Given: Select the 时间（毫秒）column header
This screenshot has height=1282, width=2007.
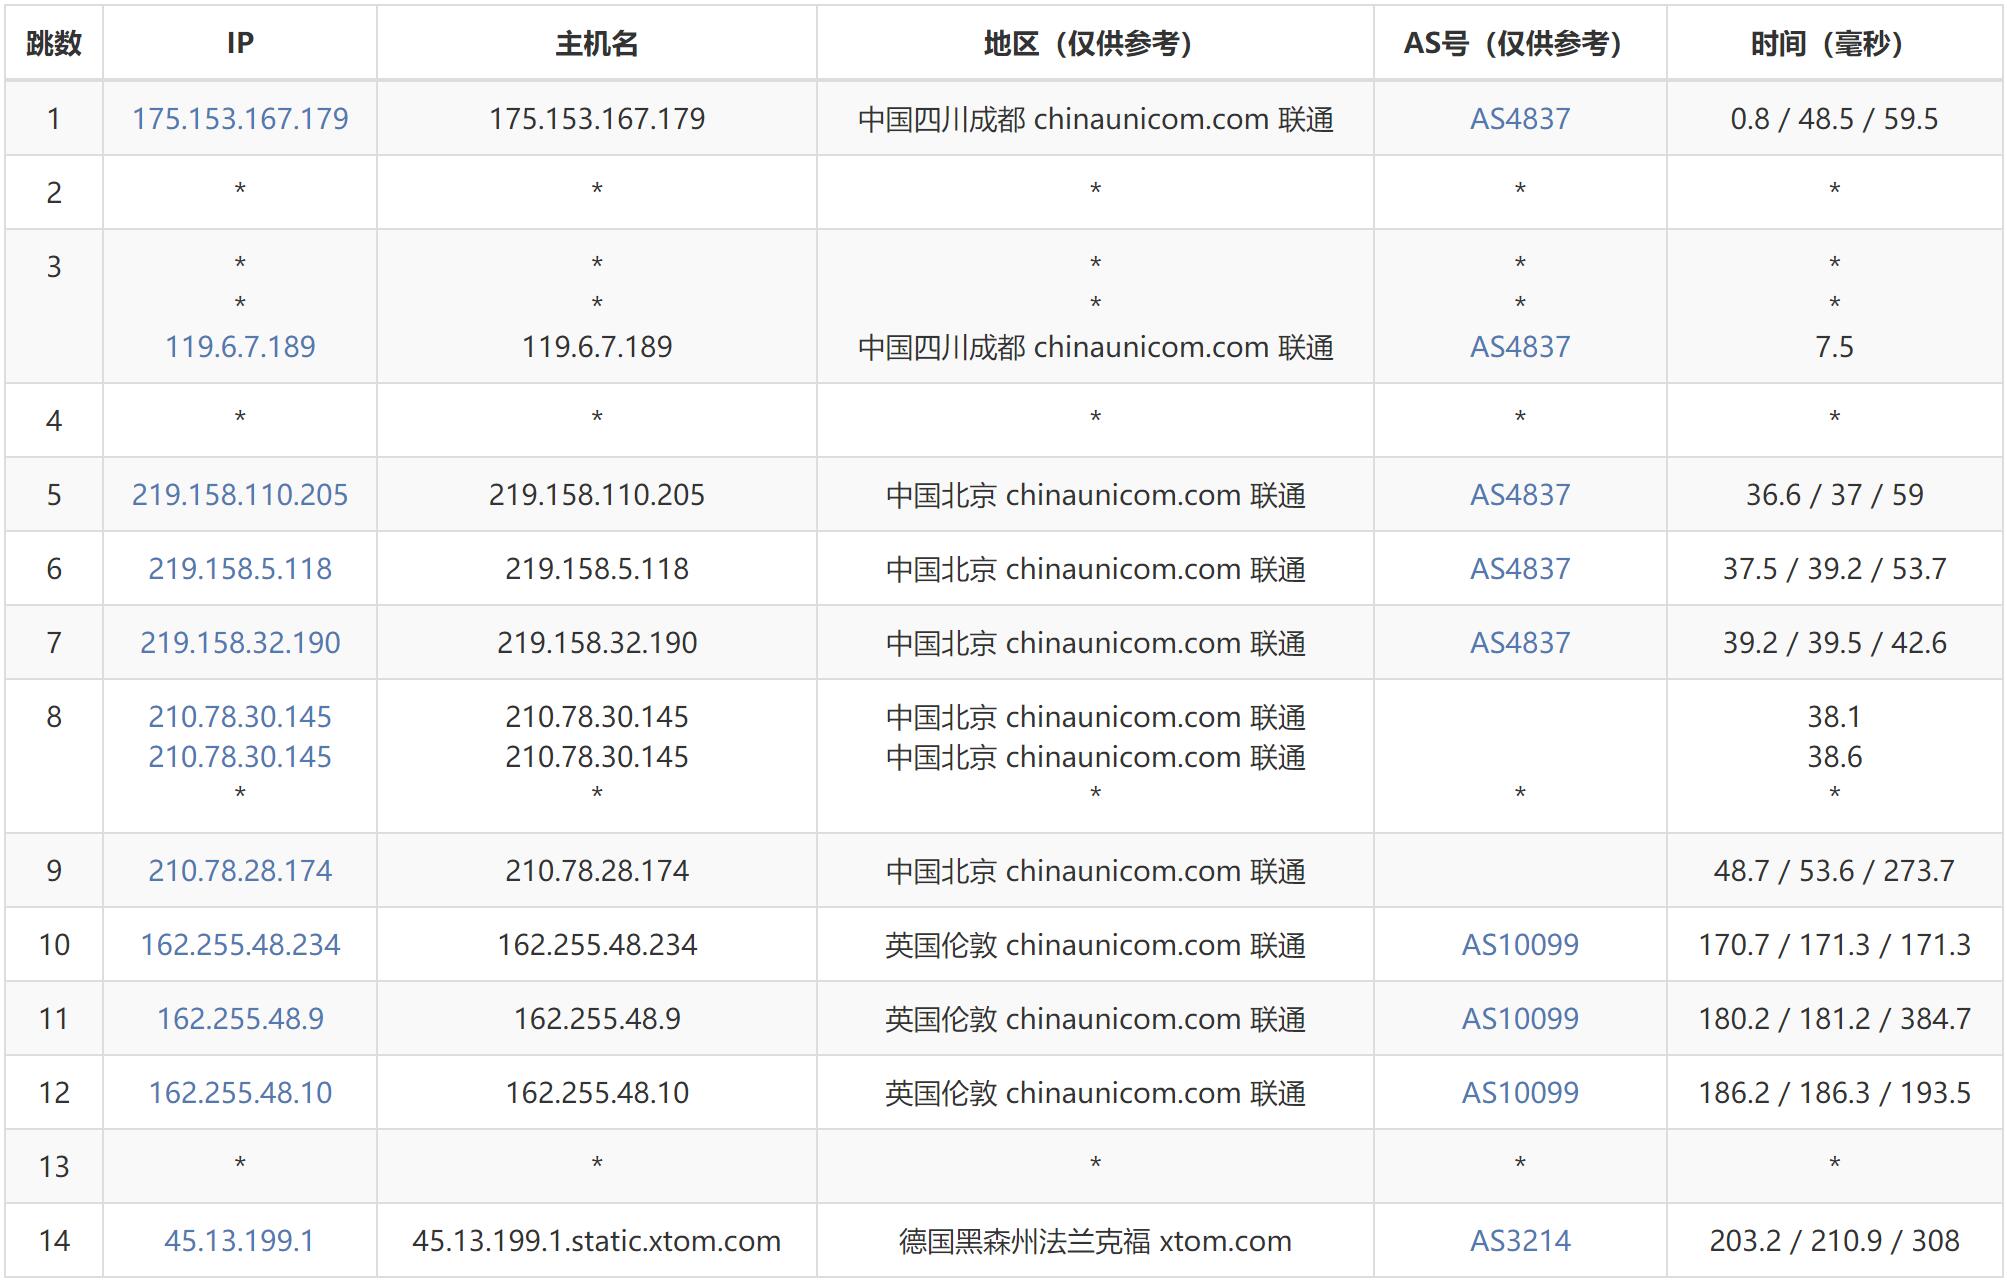Looking at the screenshot, I should 1835,43.
